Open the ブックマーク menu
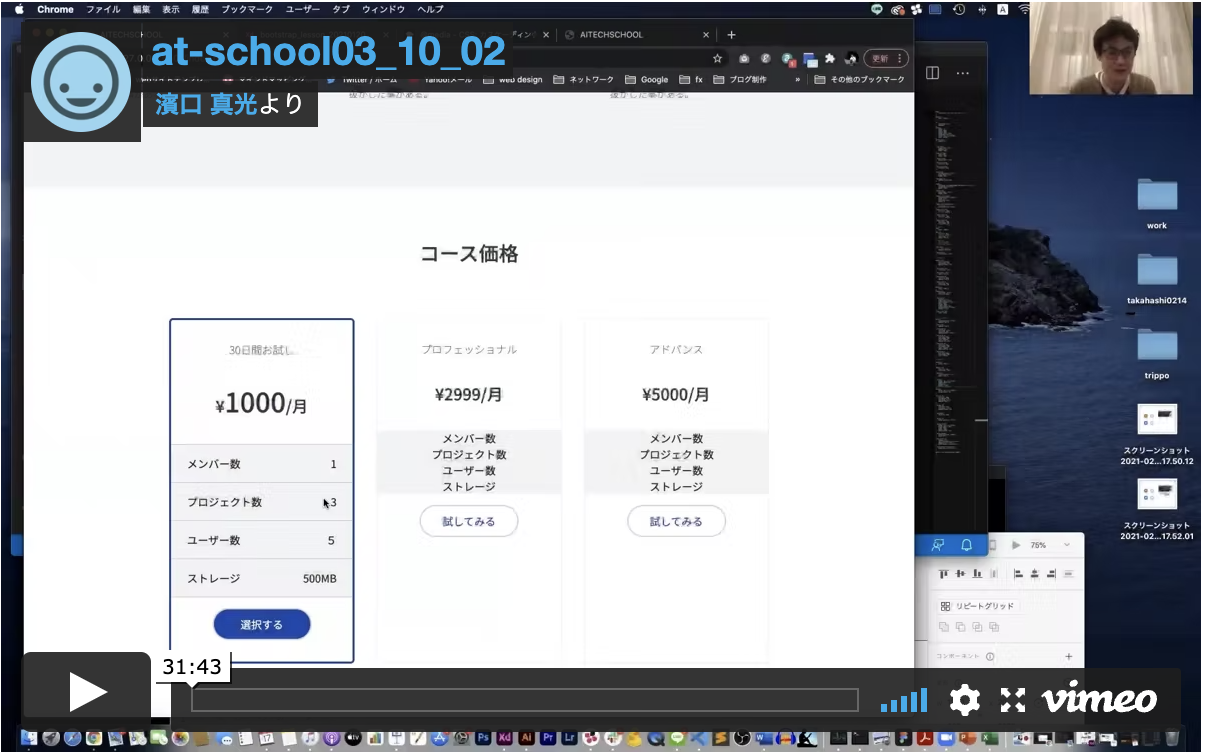This screenshot has width=1210, height=754. 247,9
